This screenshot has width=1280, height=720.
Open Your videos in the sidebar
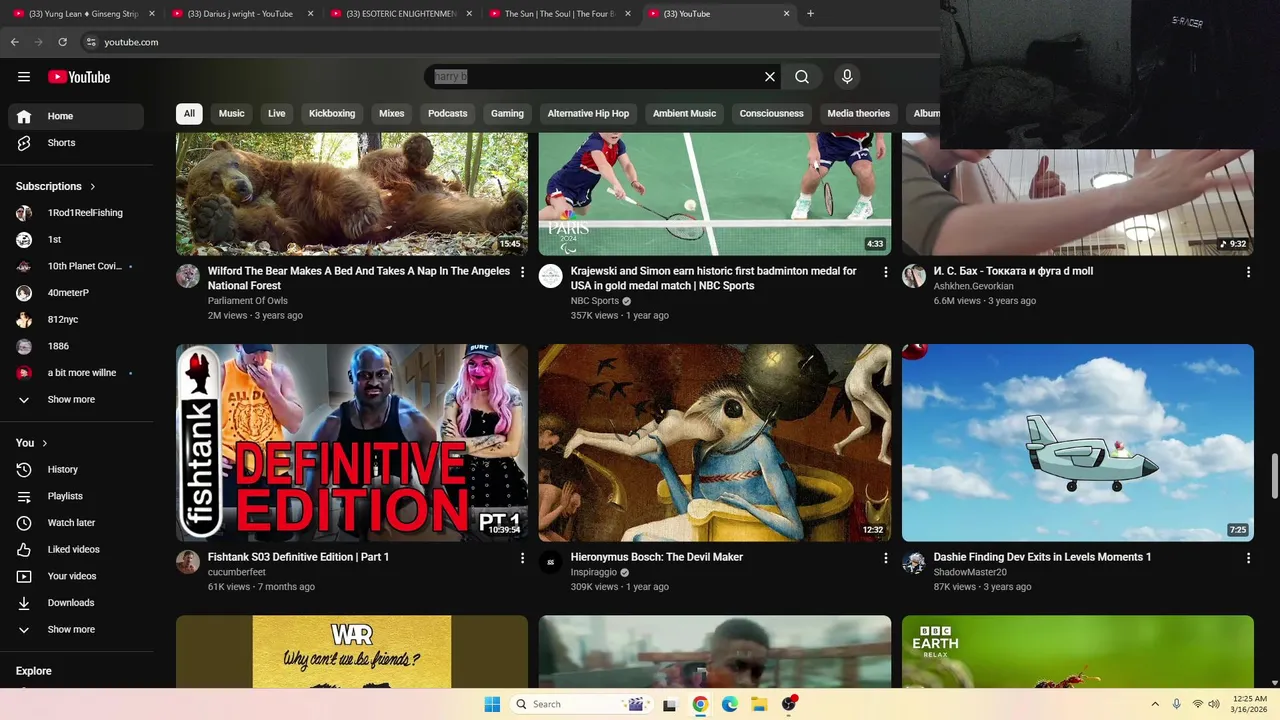(76, 576)
